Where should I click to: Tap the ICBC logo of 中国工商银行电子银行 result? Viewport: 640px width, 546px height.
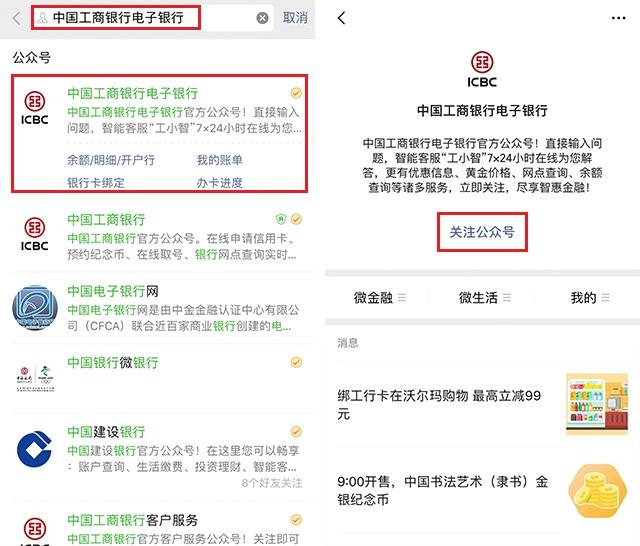(35, 107)
